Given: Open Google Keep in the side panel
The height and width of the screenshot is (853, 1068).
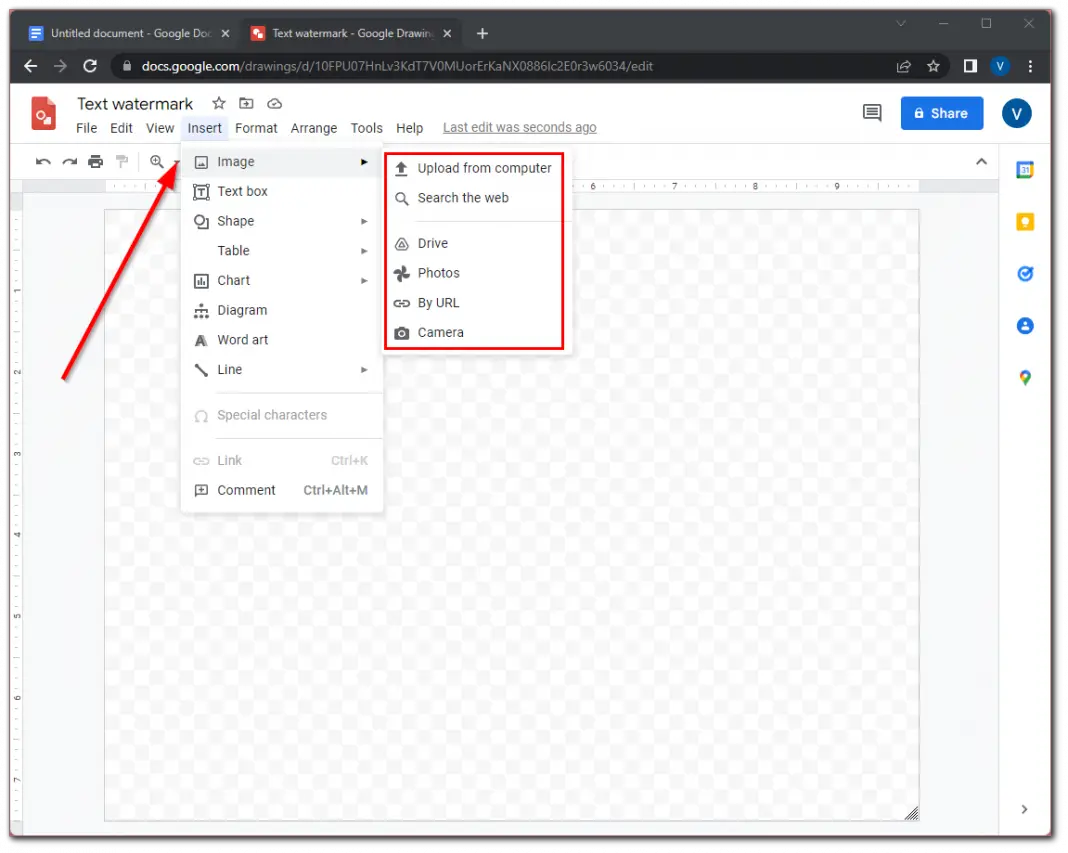Looking at the screenshot, I should [1024, 221].
